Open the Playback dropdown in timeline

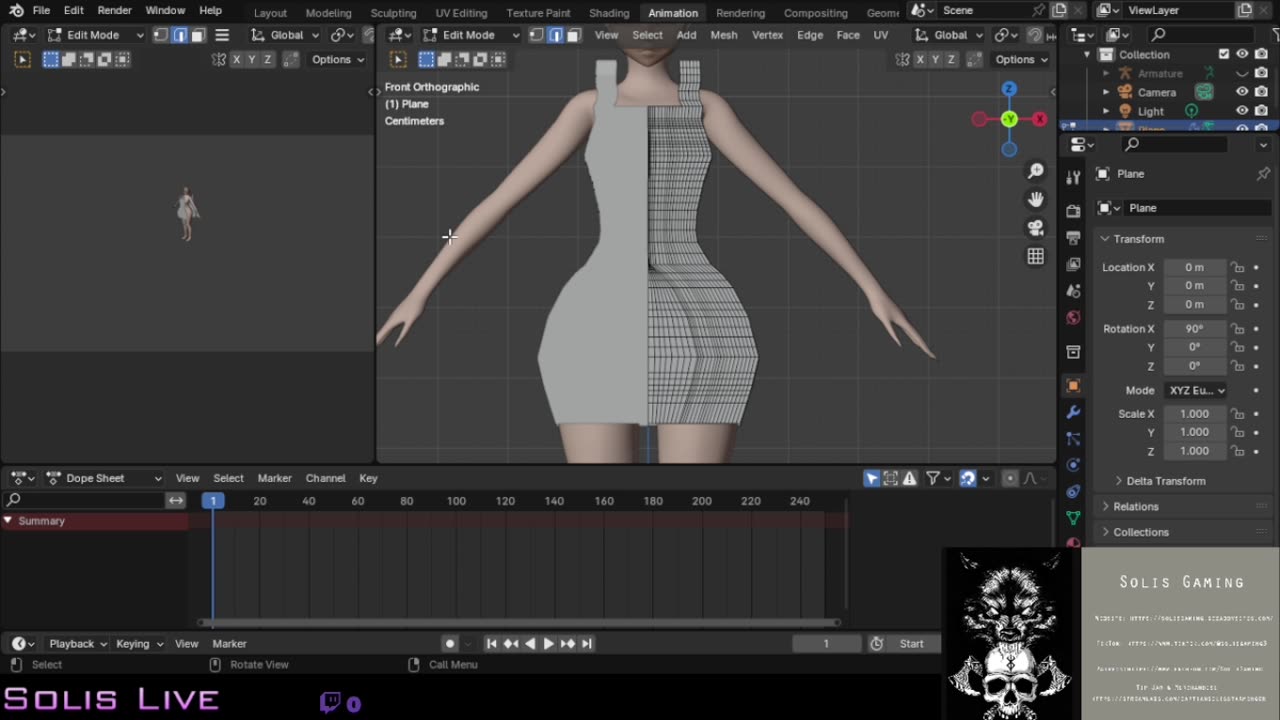coord(78,644)
